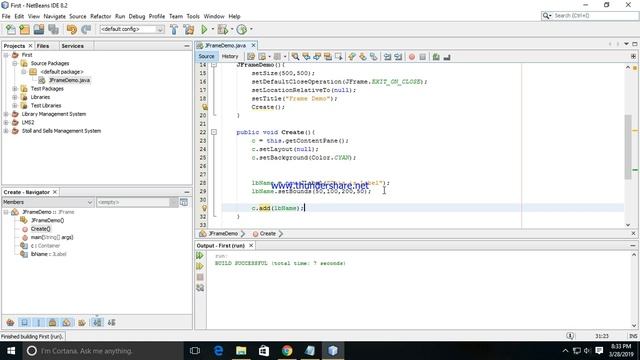
Task: Open the Refactor menu
Action: [x=100, y=16]
